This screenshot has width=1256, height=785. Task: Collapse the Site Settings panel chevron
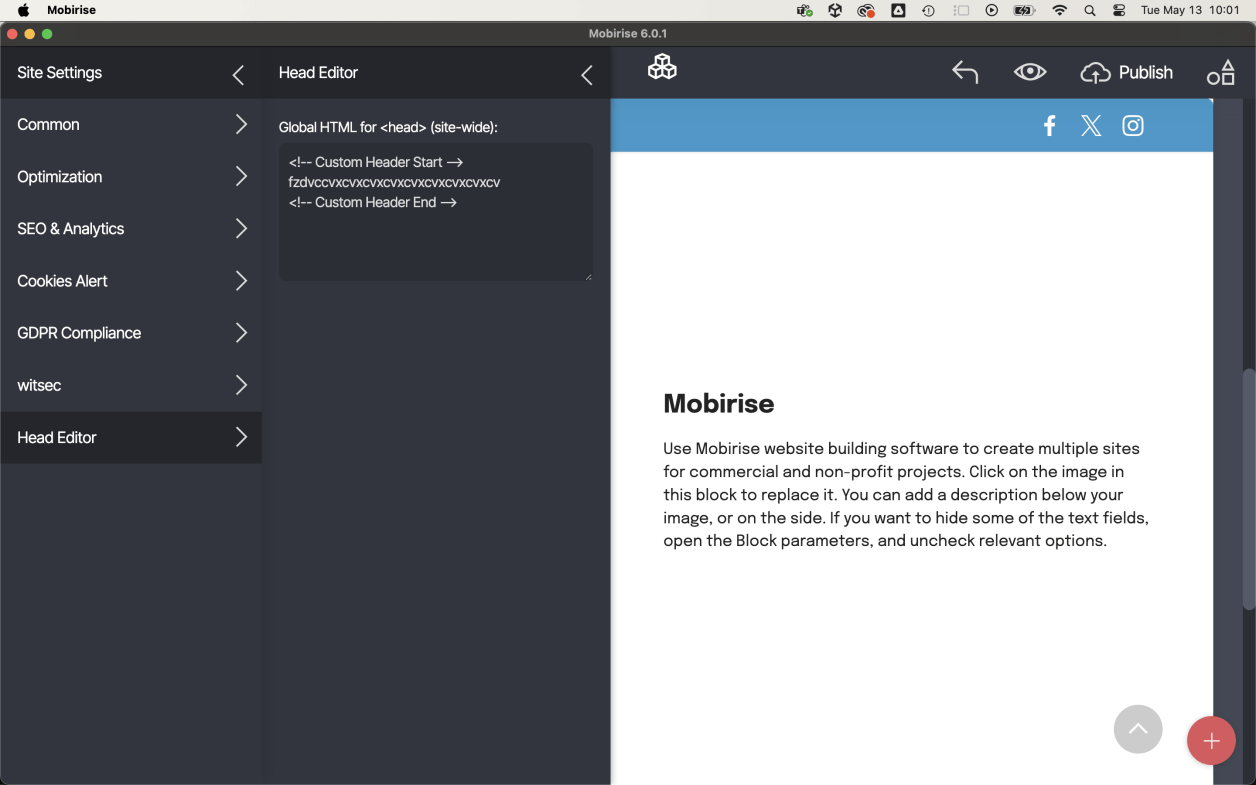point(238,75)
